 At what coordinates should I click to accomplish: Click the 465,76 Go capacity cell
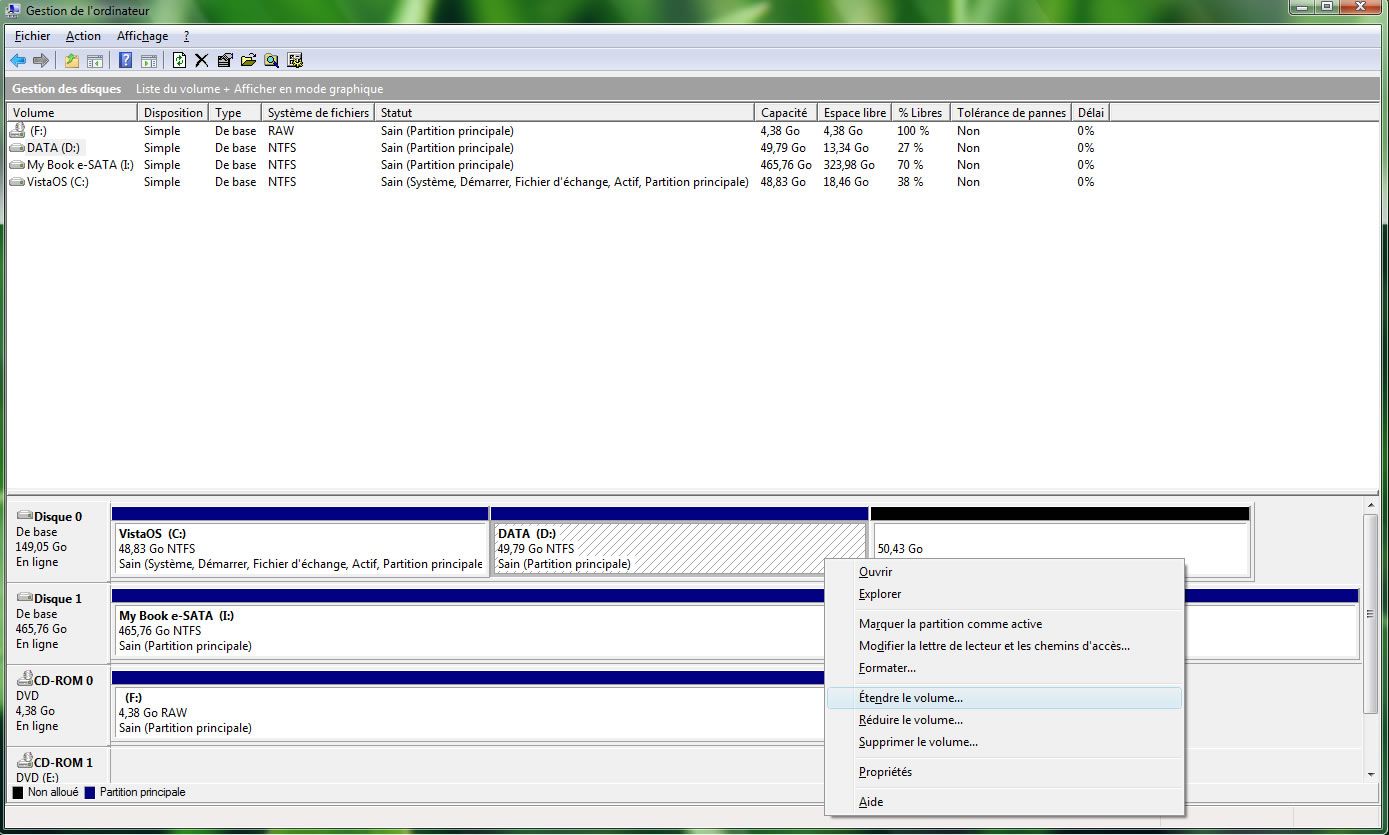(x=786, y=165)
